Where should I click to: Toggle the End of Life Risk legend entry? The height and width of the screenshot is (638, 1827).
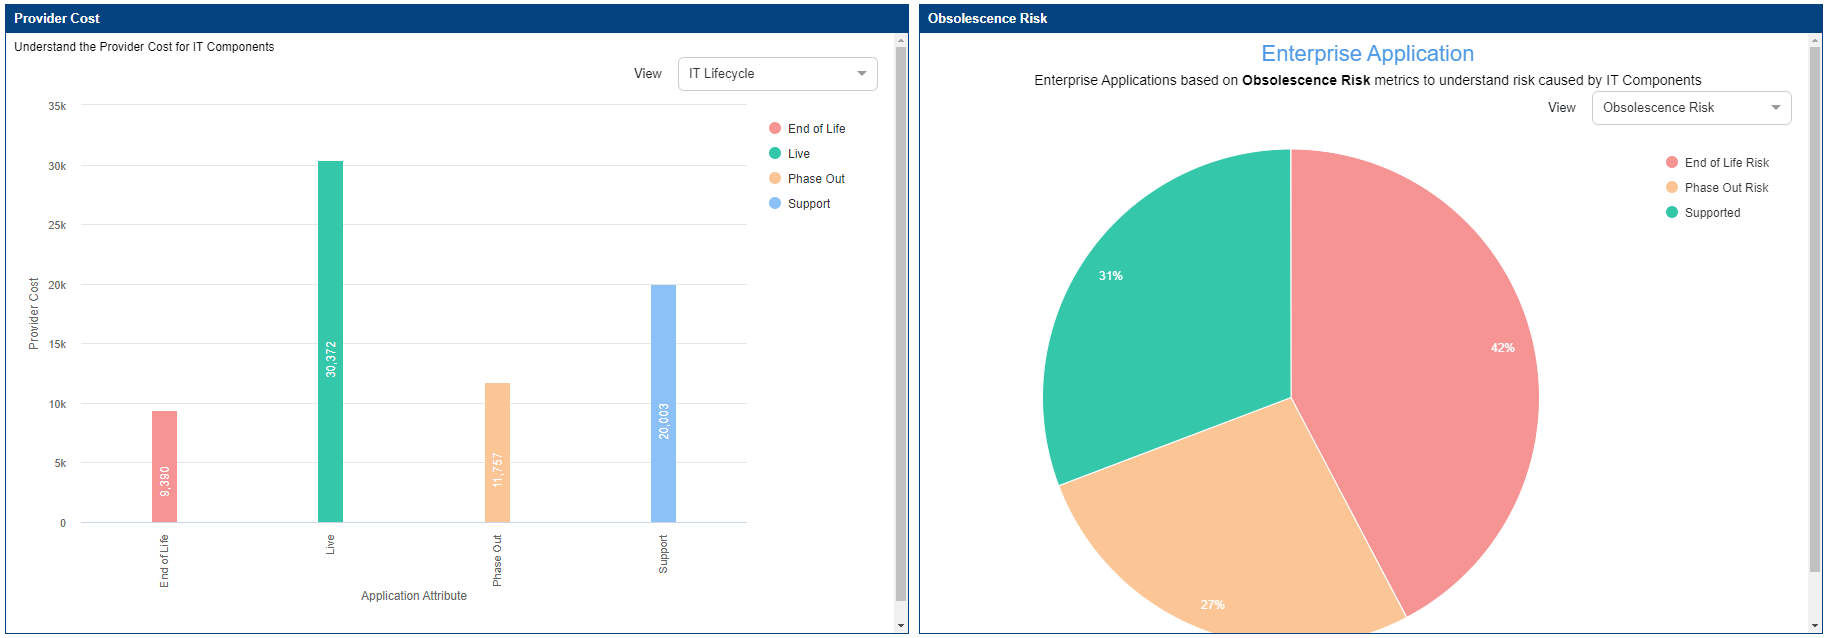pyautogui.click(x=1717, y=162)
